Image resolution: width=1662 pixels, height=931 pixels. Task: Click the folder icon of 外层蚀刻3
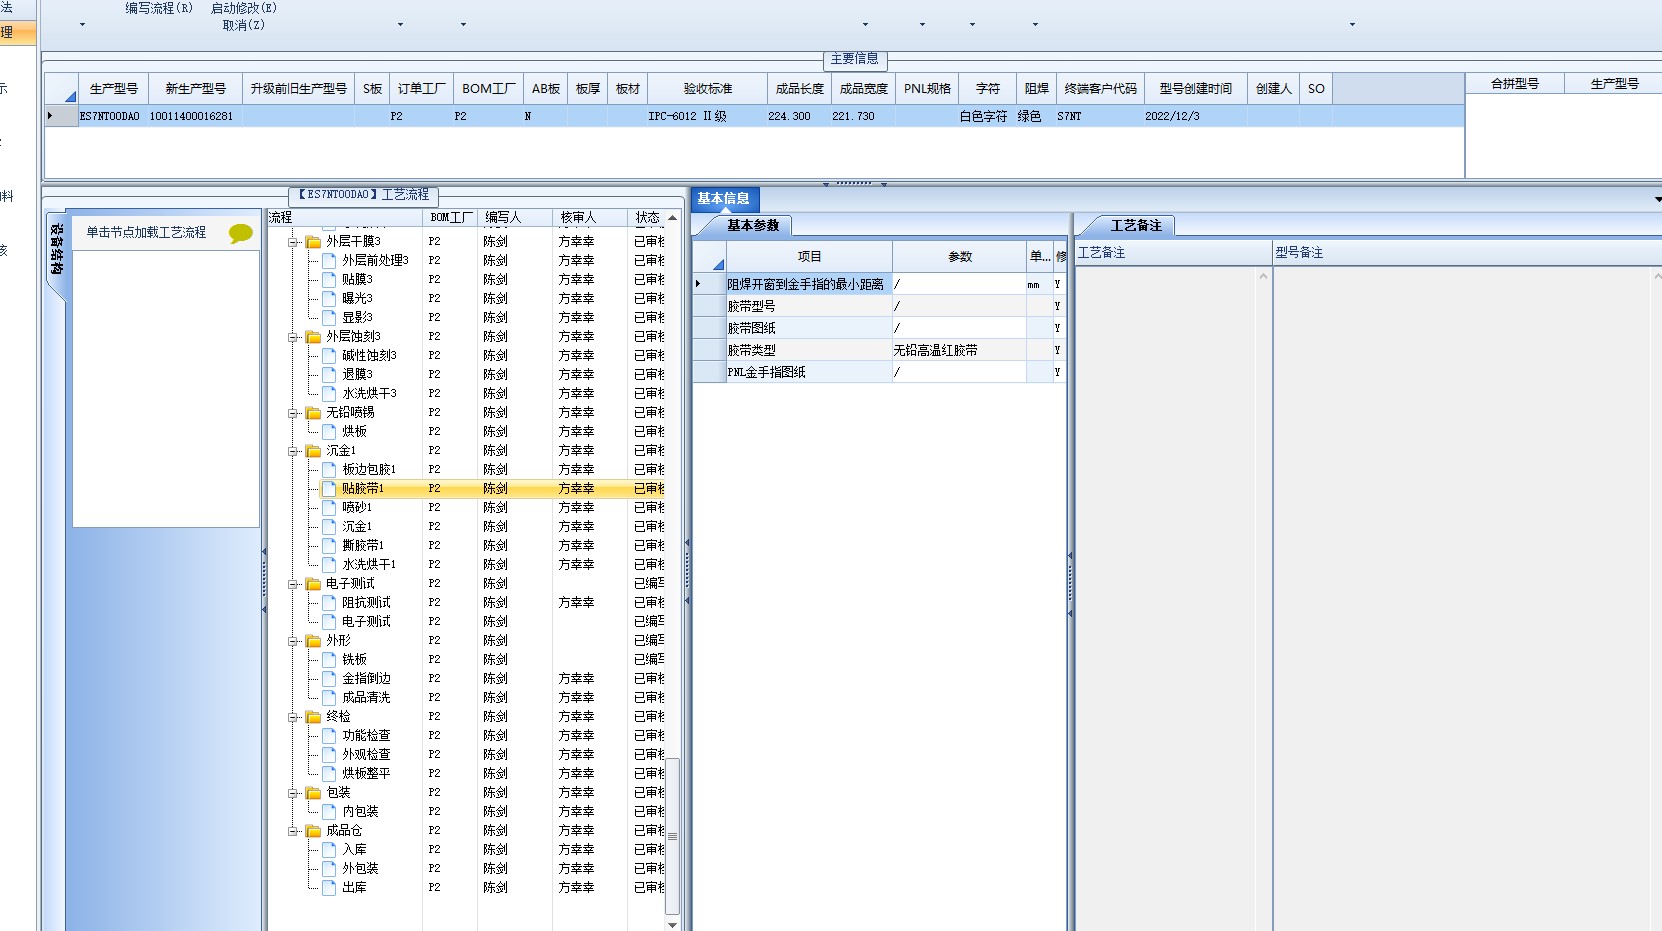pos(313,337)
